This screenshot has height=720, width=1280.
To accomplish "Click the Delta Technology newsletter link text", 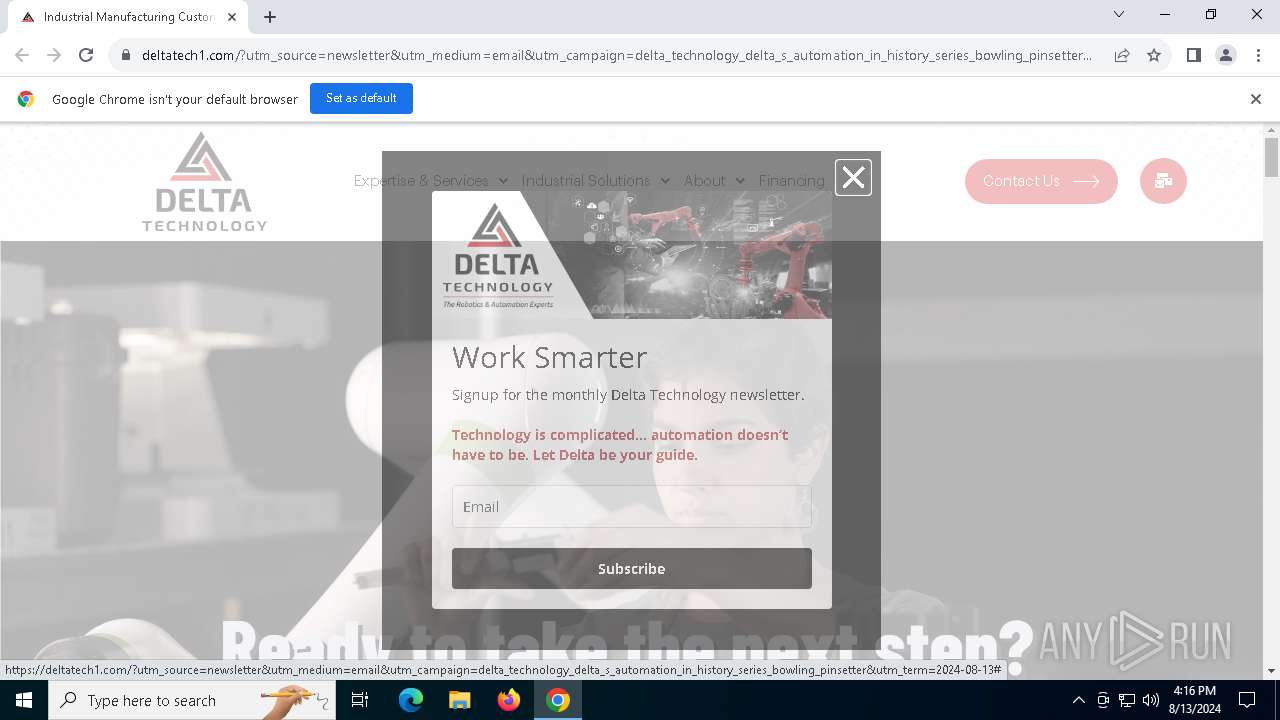I will click(707, 395).
